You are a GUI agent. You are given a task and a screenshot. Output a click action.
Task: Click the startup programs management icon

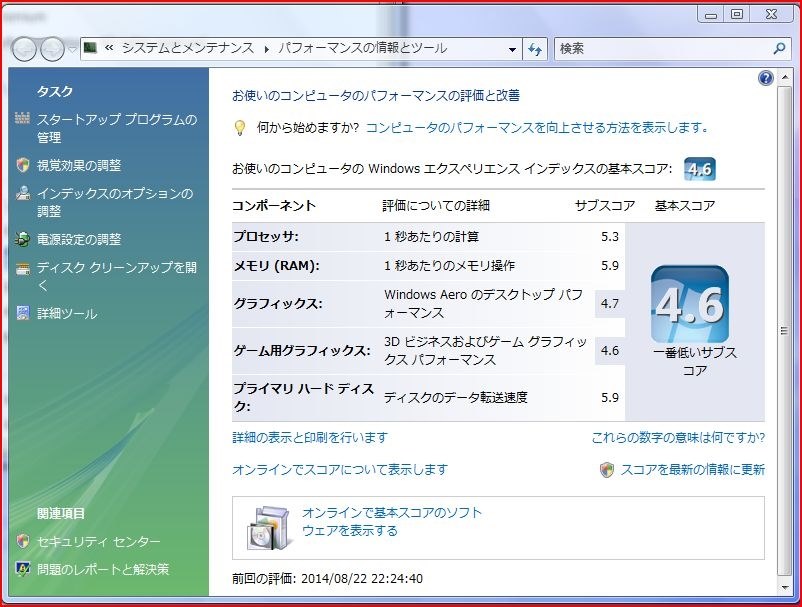click(x=23, y=119)
